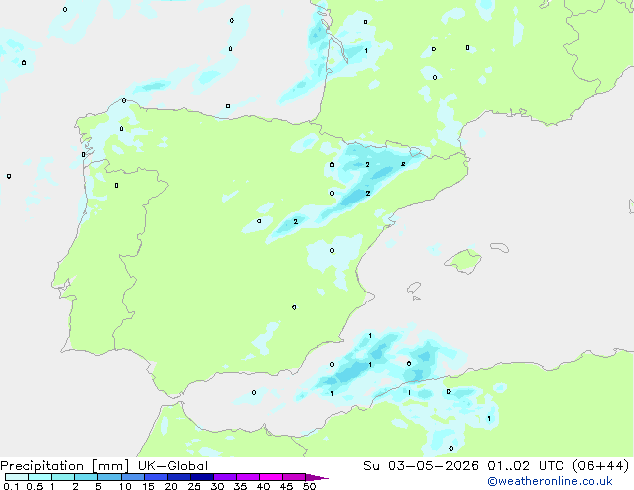Click the legend value label '35'
634x490 pixels.
tap(240, 486)
